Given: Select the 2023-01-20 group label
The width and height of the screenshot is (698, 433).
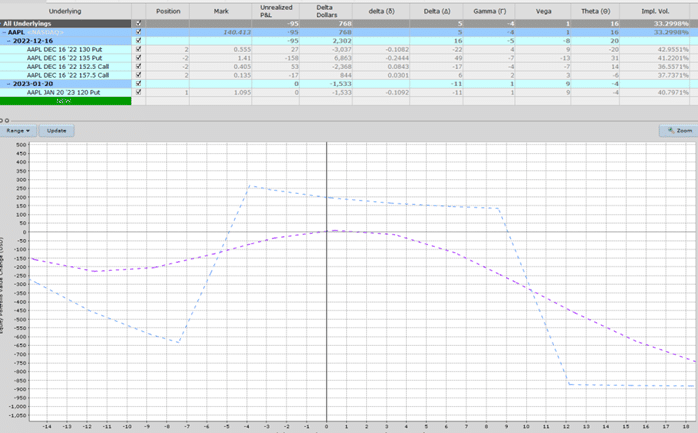Looking at the screenshot, I should [x=33, y=84].
